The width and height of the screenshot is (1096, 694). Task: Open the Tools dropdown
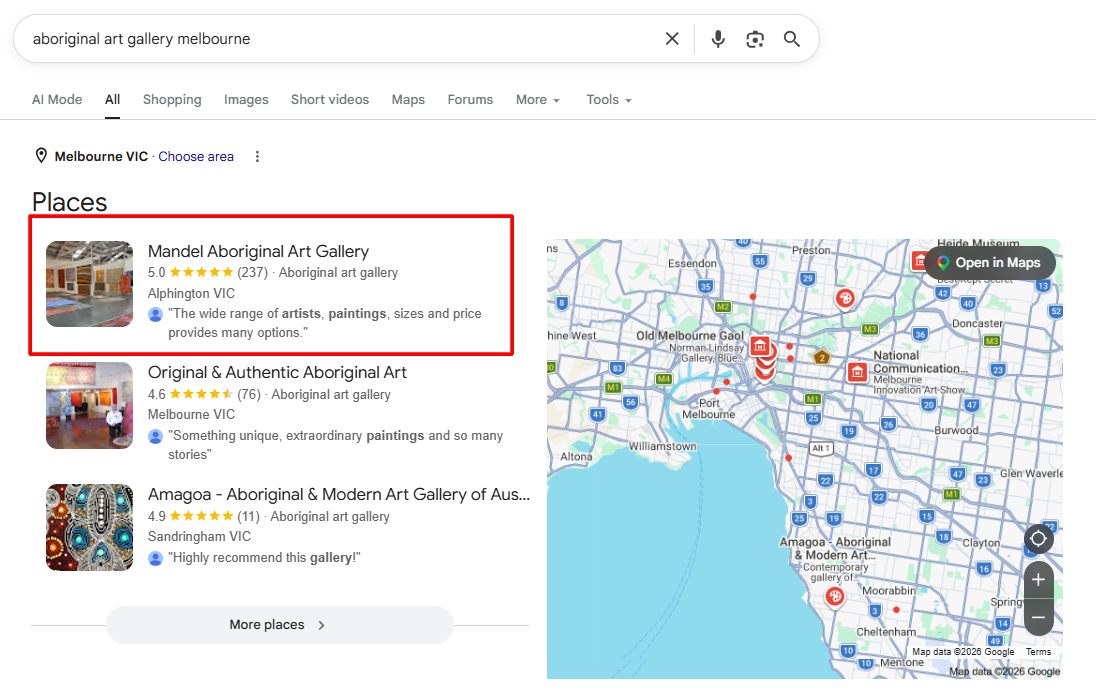(609, 100)
